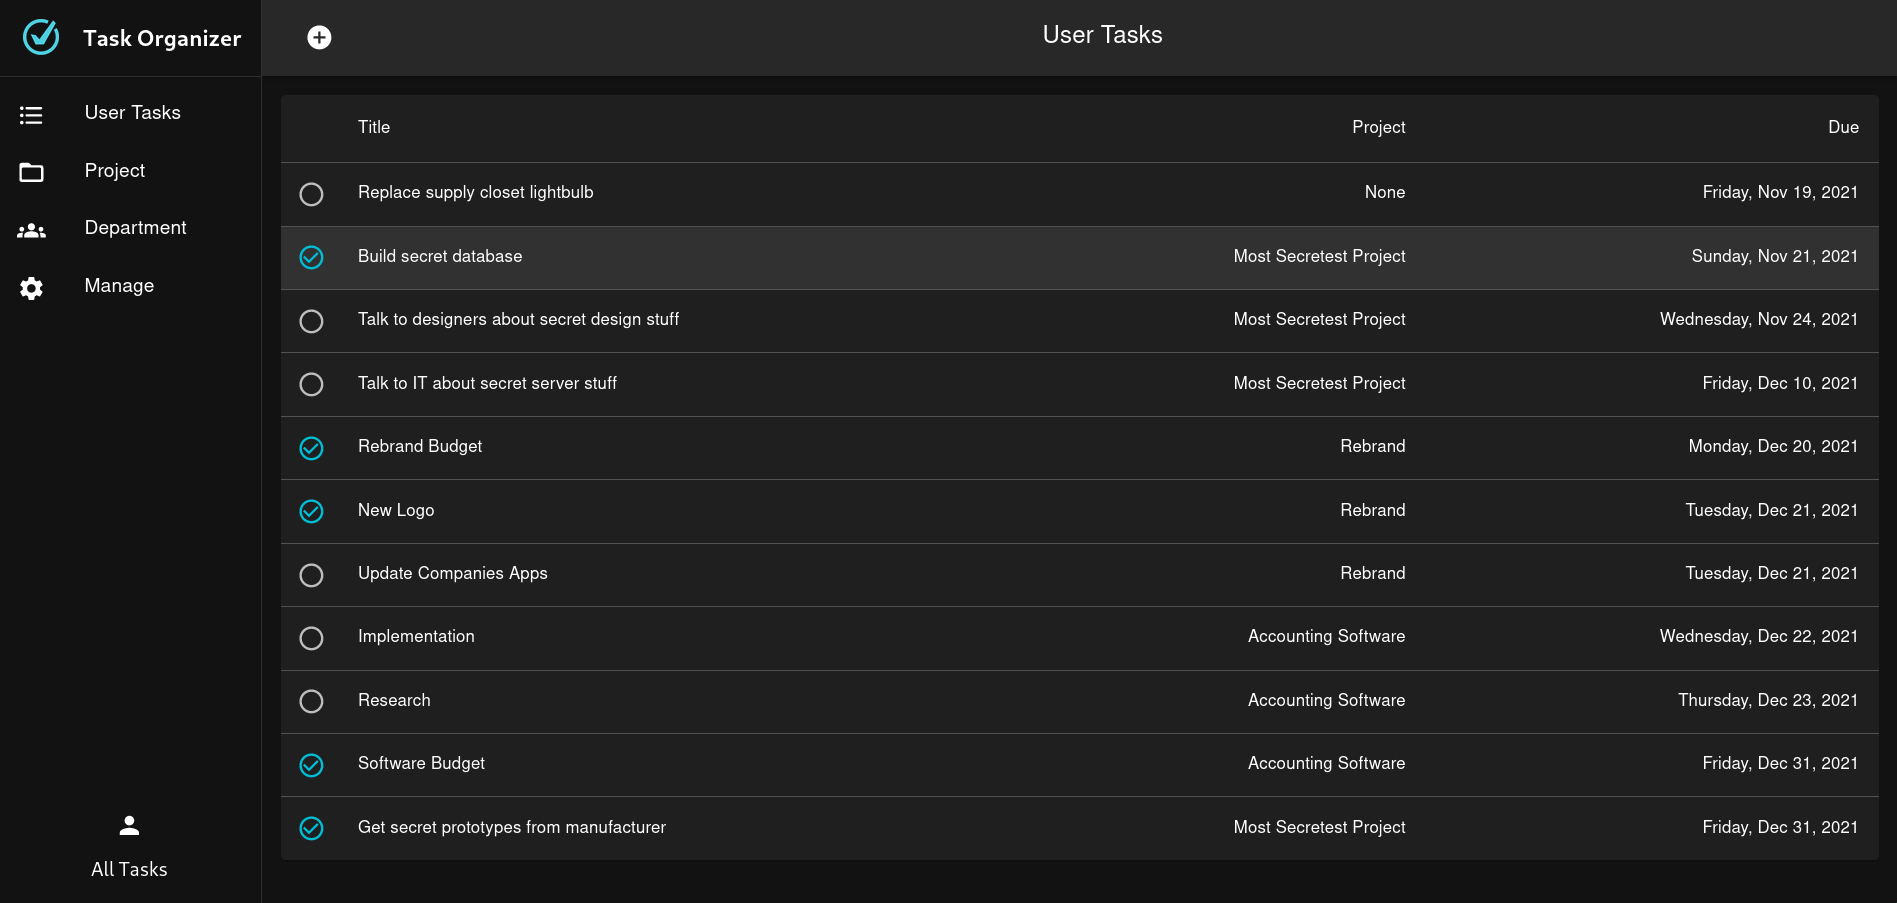Toggle completion of Update Companies Apps

coord(311,575)
